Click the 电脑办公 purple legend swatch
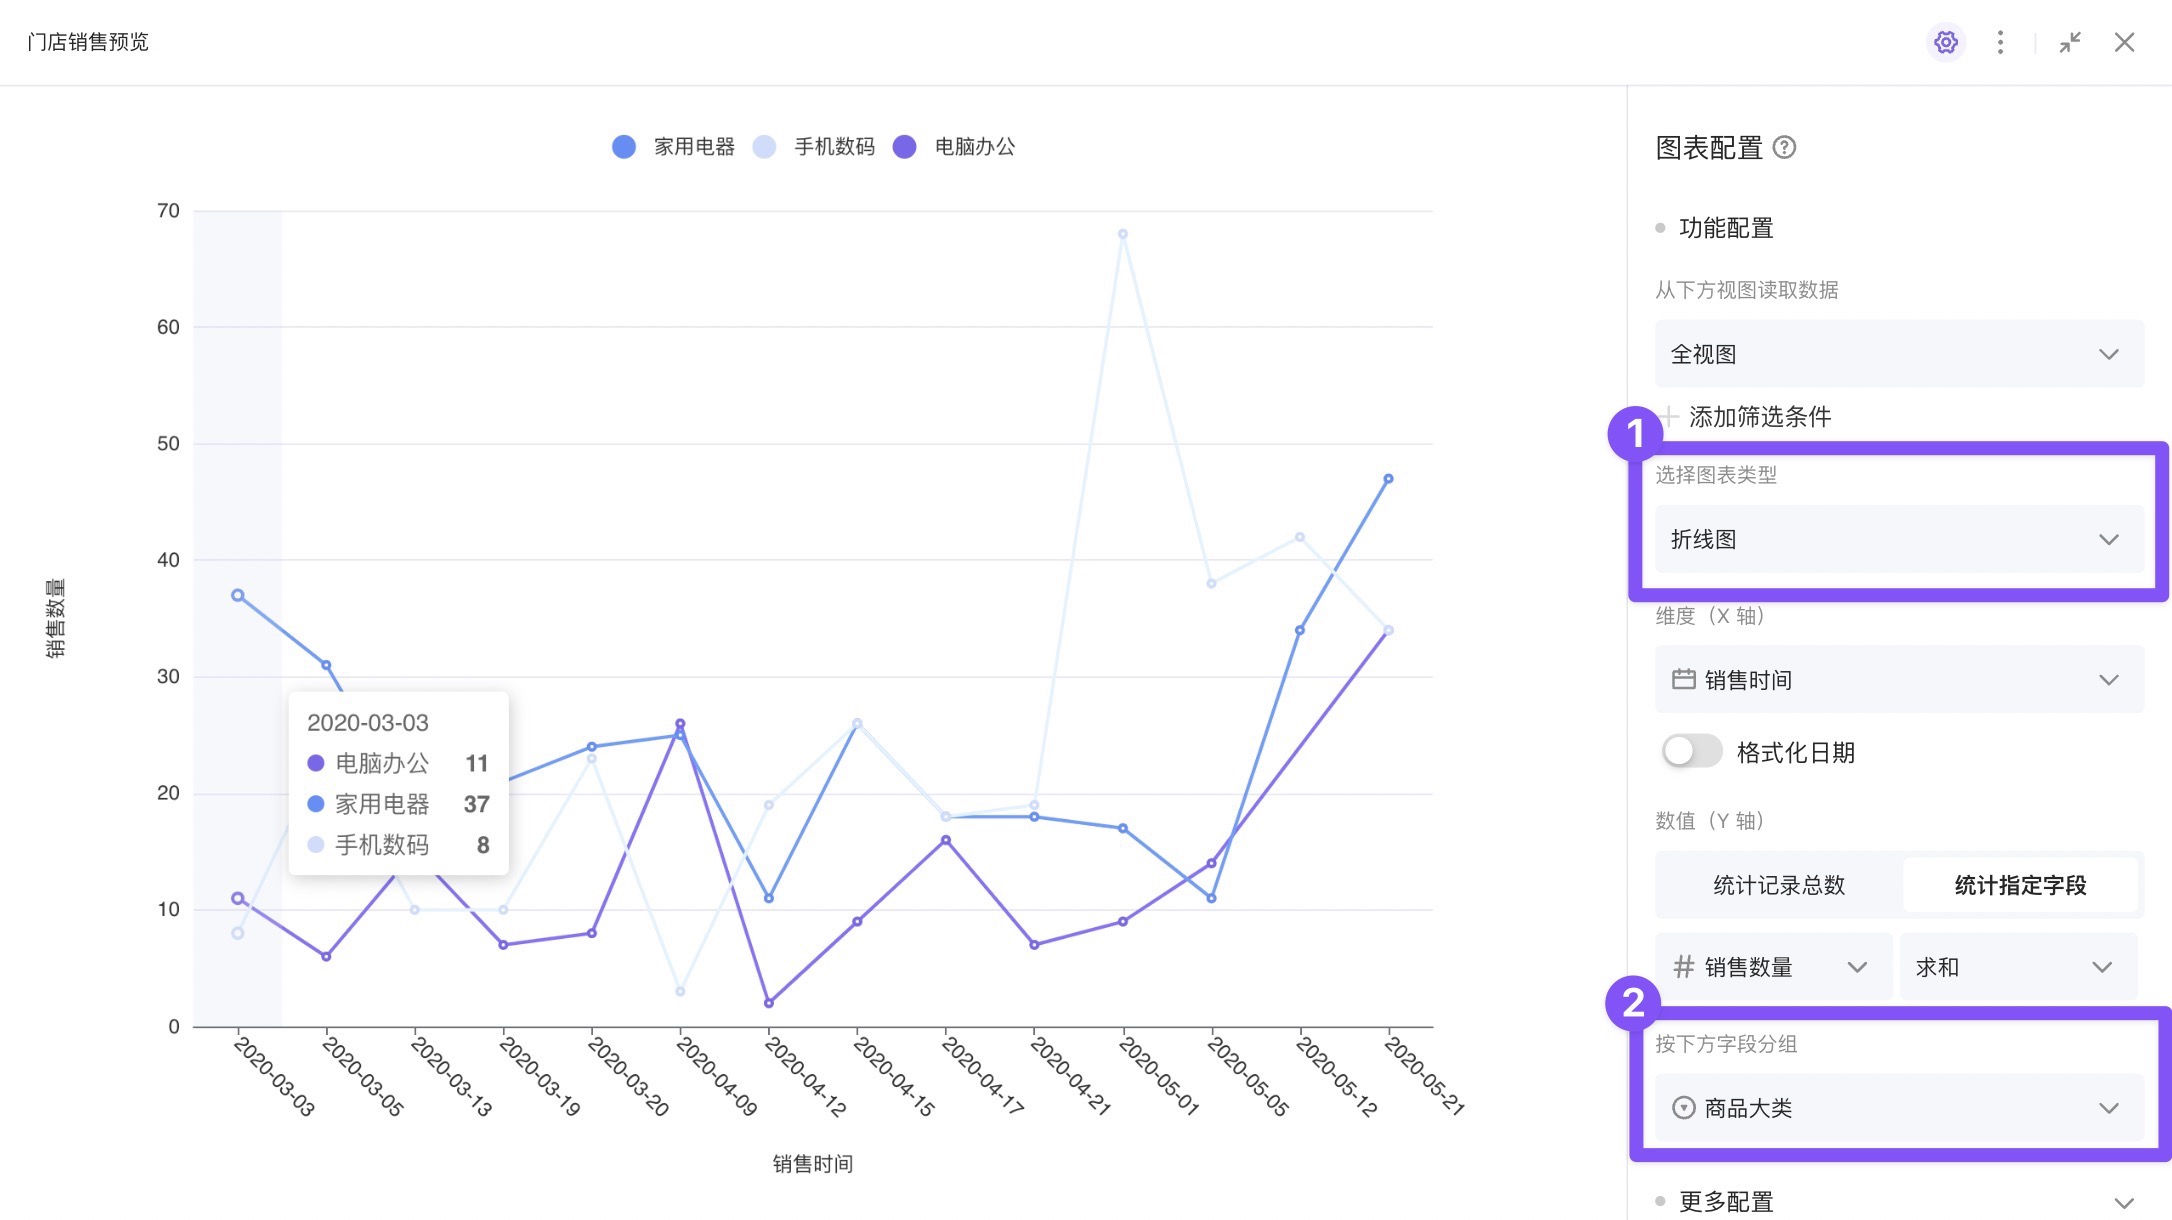This screenshot has width=2172, height=1220. pyautogui.click(x=904, y=147)
